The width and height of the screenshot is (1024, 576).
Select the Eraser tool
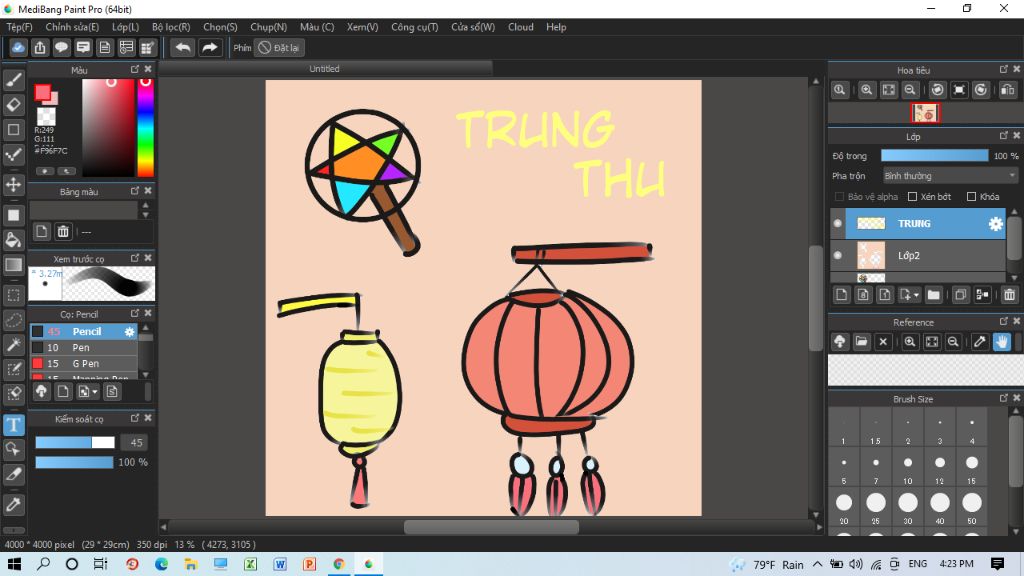click(x=14, y=104)
